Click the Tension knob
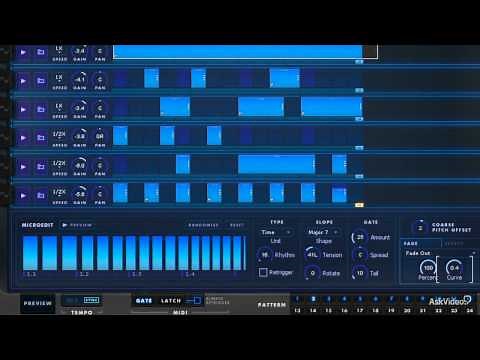The width and height of the screenshot is (480, 360). pyautogui.click(x=312, y=255)
